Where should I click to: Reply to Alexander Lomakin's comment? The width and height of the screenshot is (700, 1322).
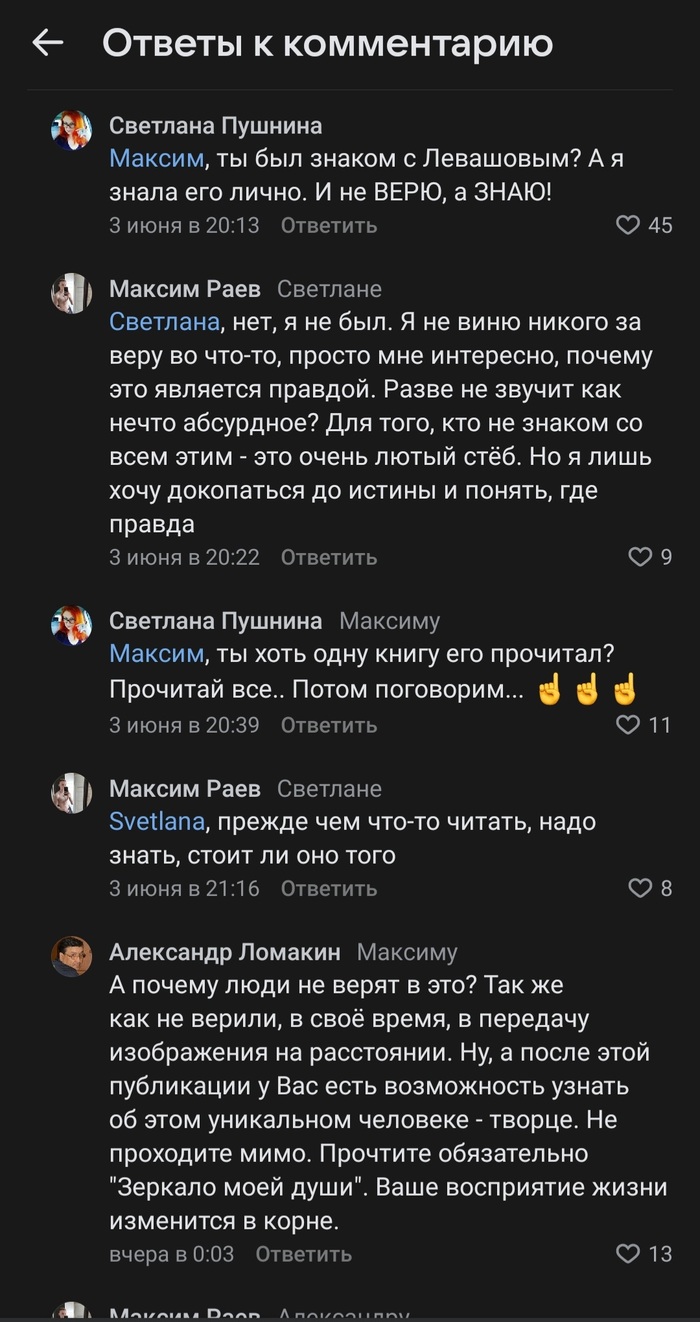tap(304, 1253)
